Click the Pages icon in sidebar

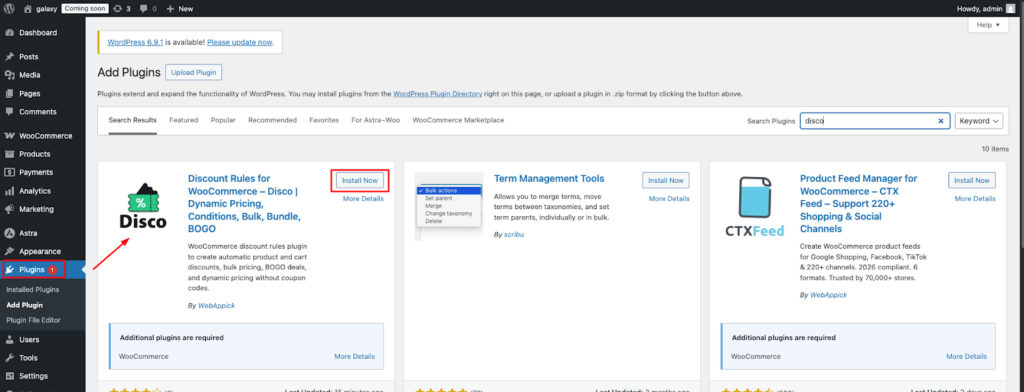(x=10, y=93)
